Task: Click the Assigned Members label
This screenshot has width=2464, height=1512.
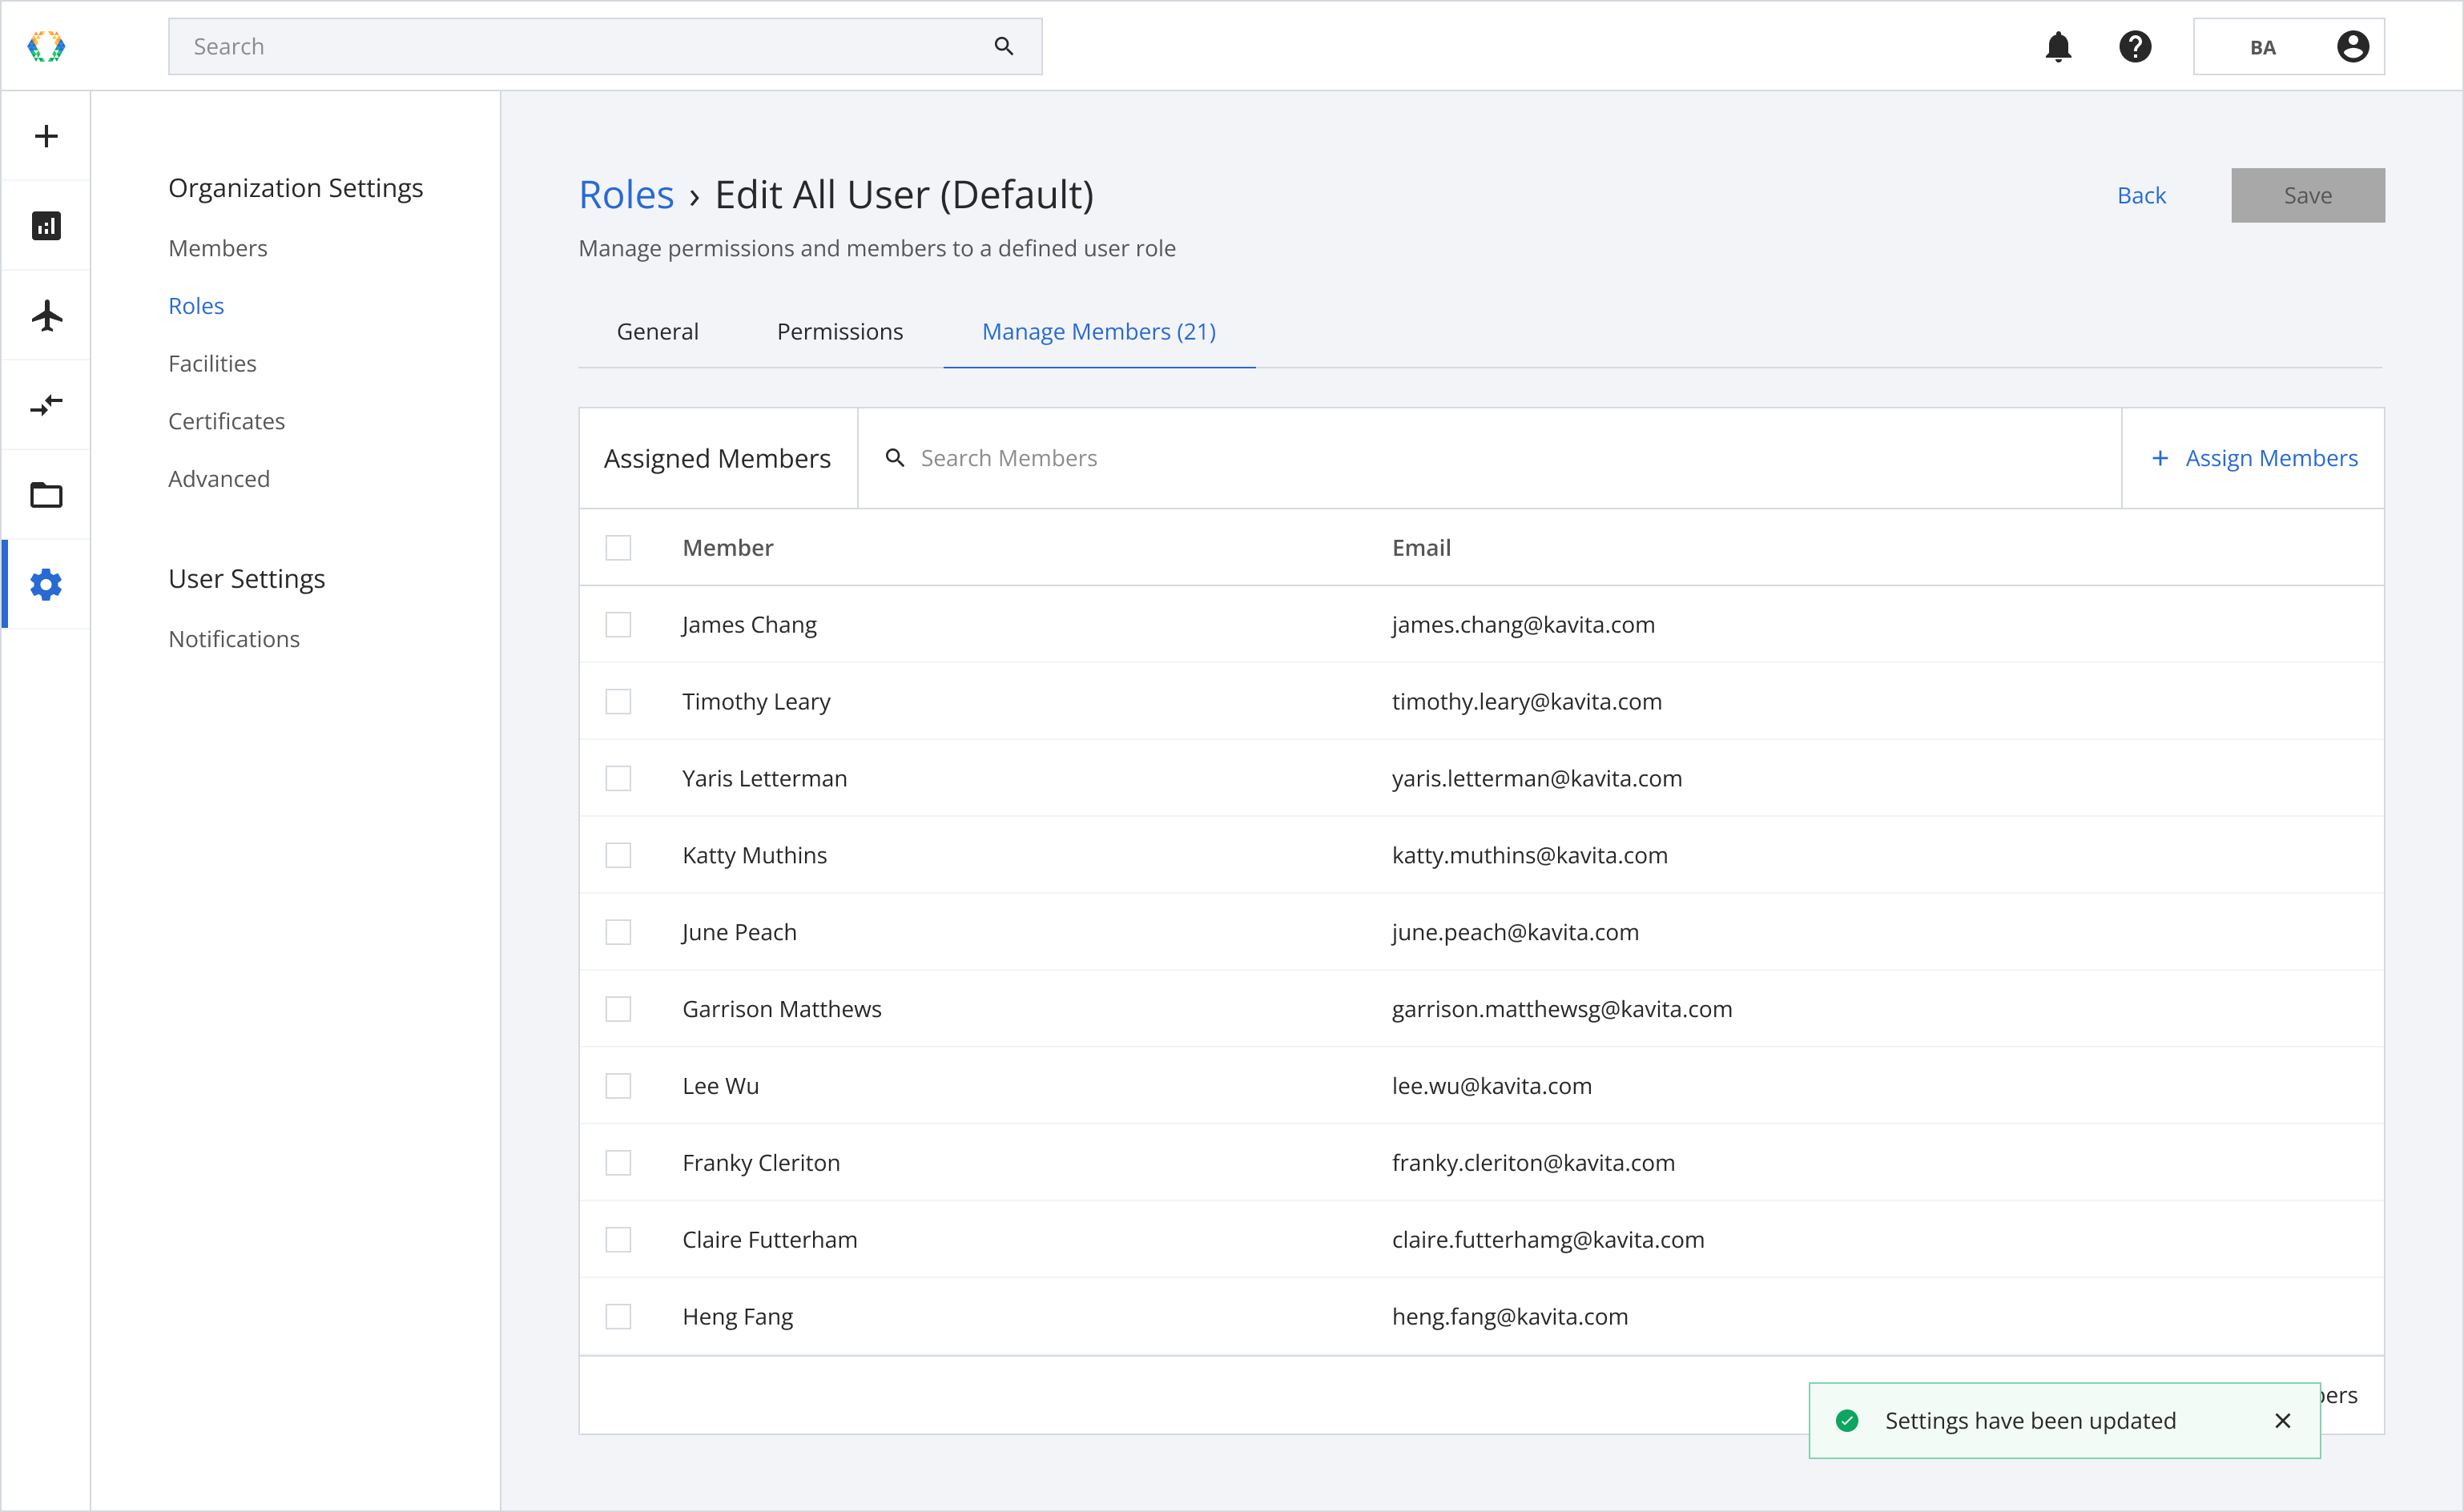Action: point(717,459)
